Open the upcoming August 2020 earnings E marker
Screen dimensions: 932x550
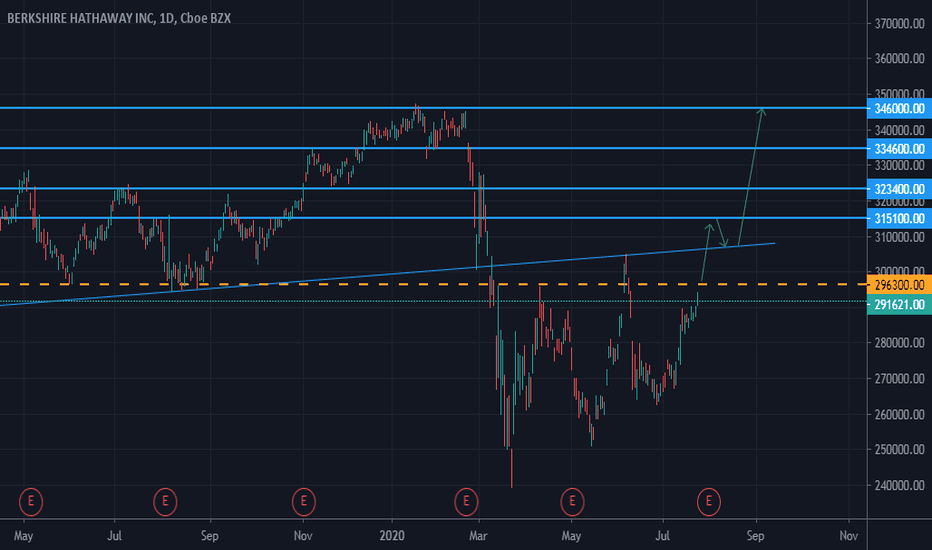point(709,502)
